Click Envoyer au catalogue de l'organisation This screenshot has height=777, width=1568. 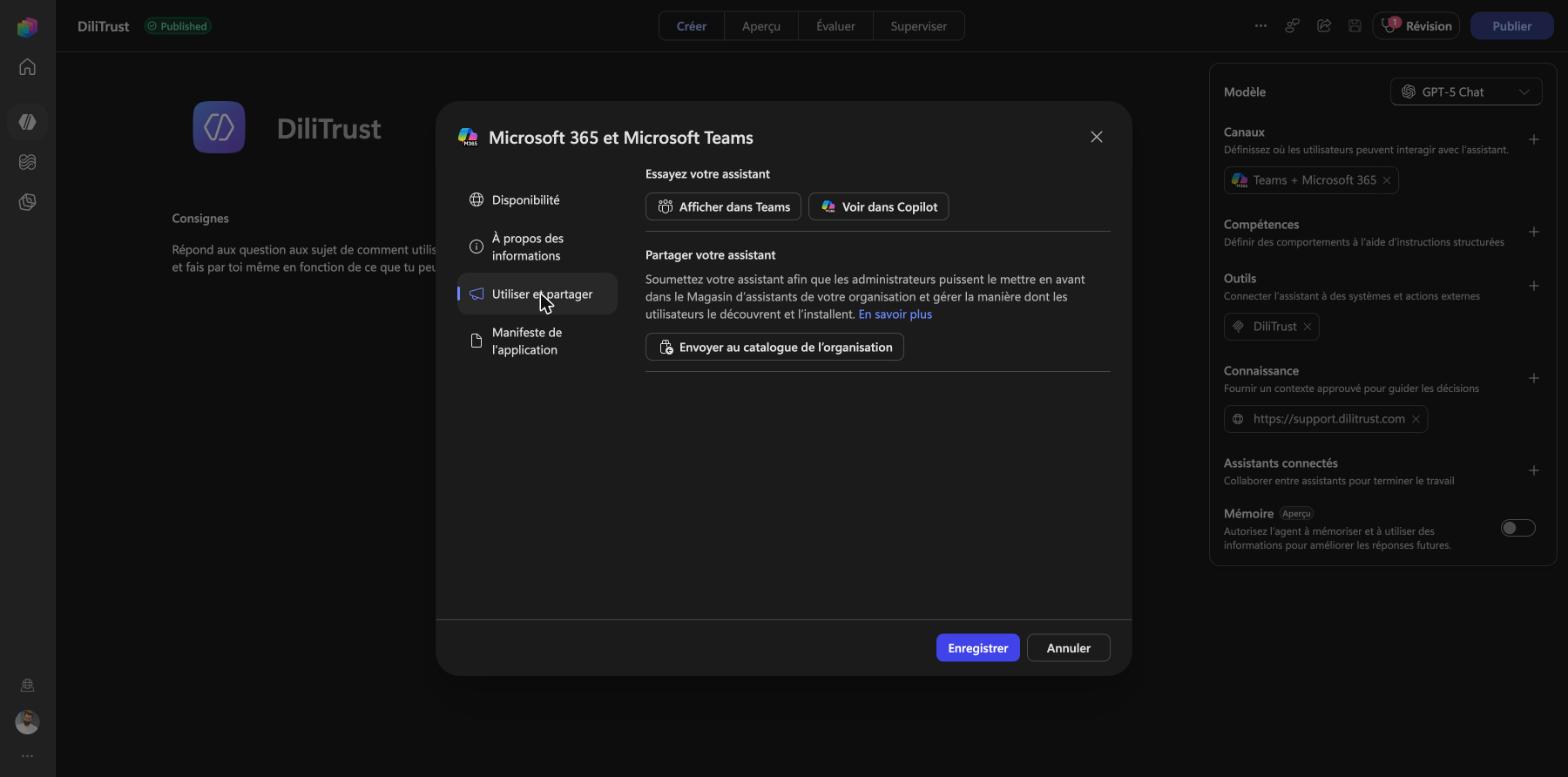point(775,347)
